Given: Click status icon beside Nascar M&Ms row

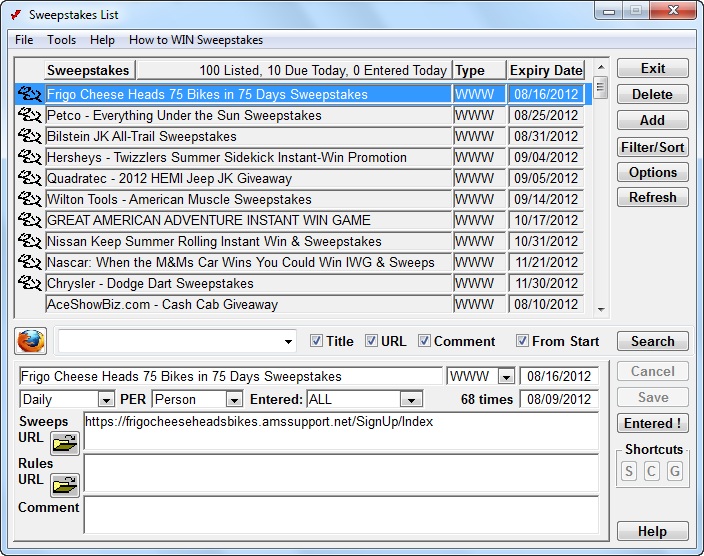Looking at the screenshot, I should click(30, 262).
